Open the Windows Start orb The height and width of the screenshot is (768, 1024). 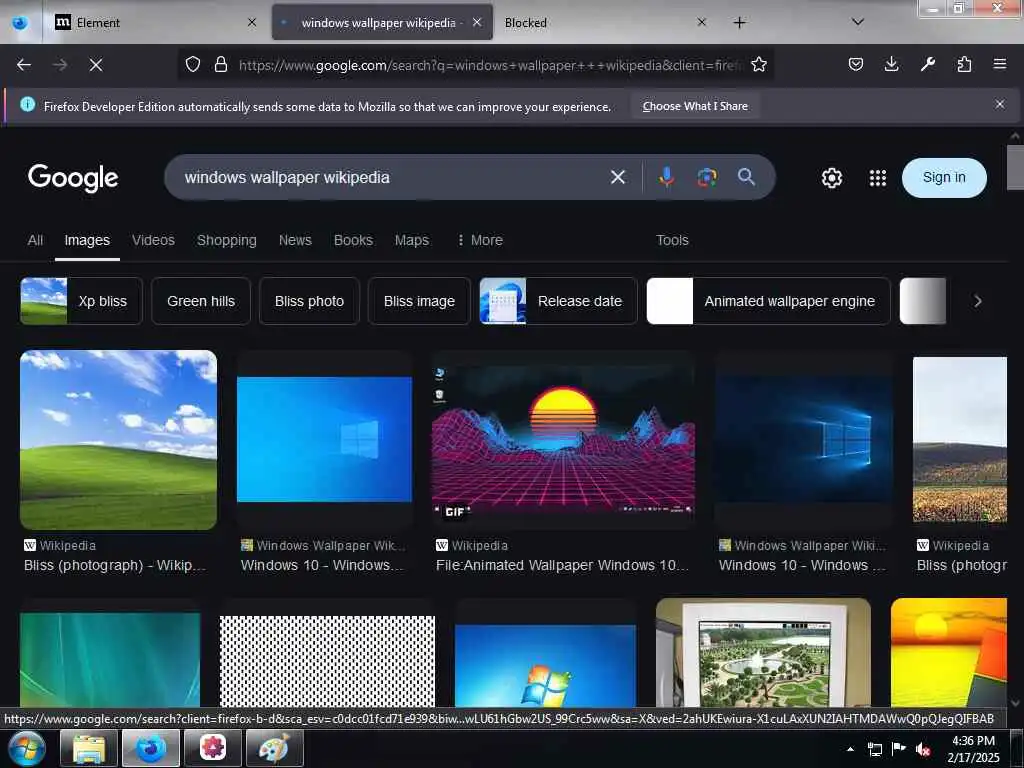(x=26, y=748)
